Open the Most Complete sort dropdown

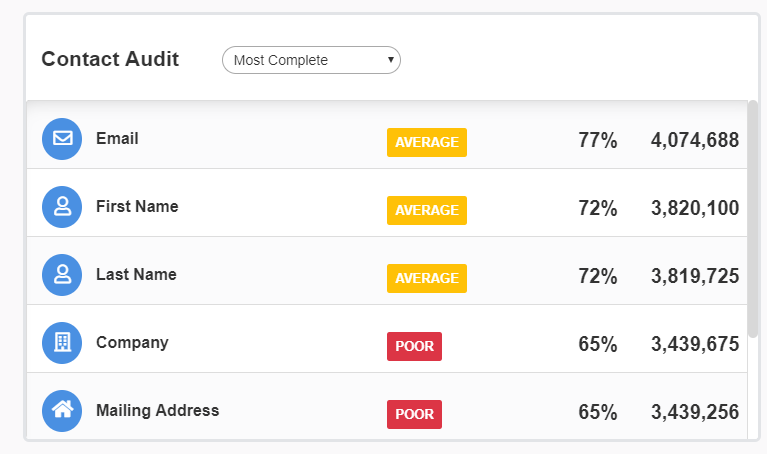311,60
